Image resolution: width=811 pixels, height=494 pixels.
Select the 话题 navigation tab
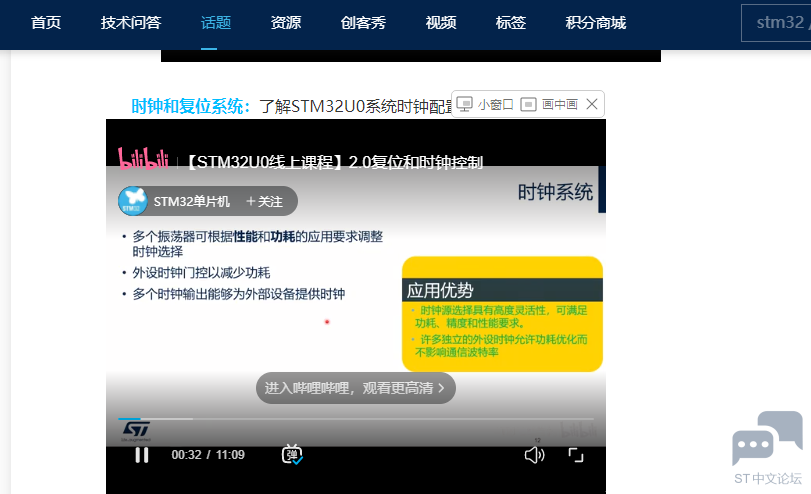(x=216, y=23)
